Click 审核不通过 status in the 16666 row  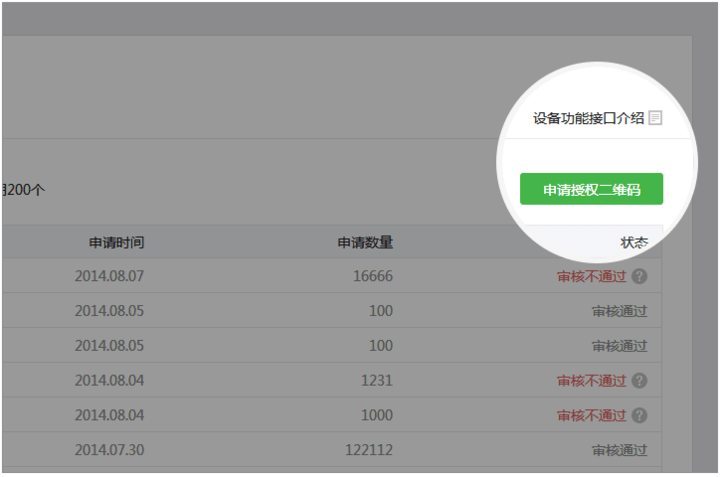point(591,277)
